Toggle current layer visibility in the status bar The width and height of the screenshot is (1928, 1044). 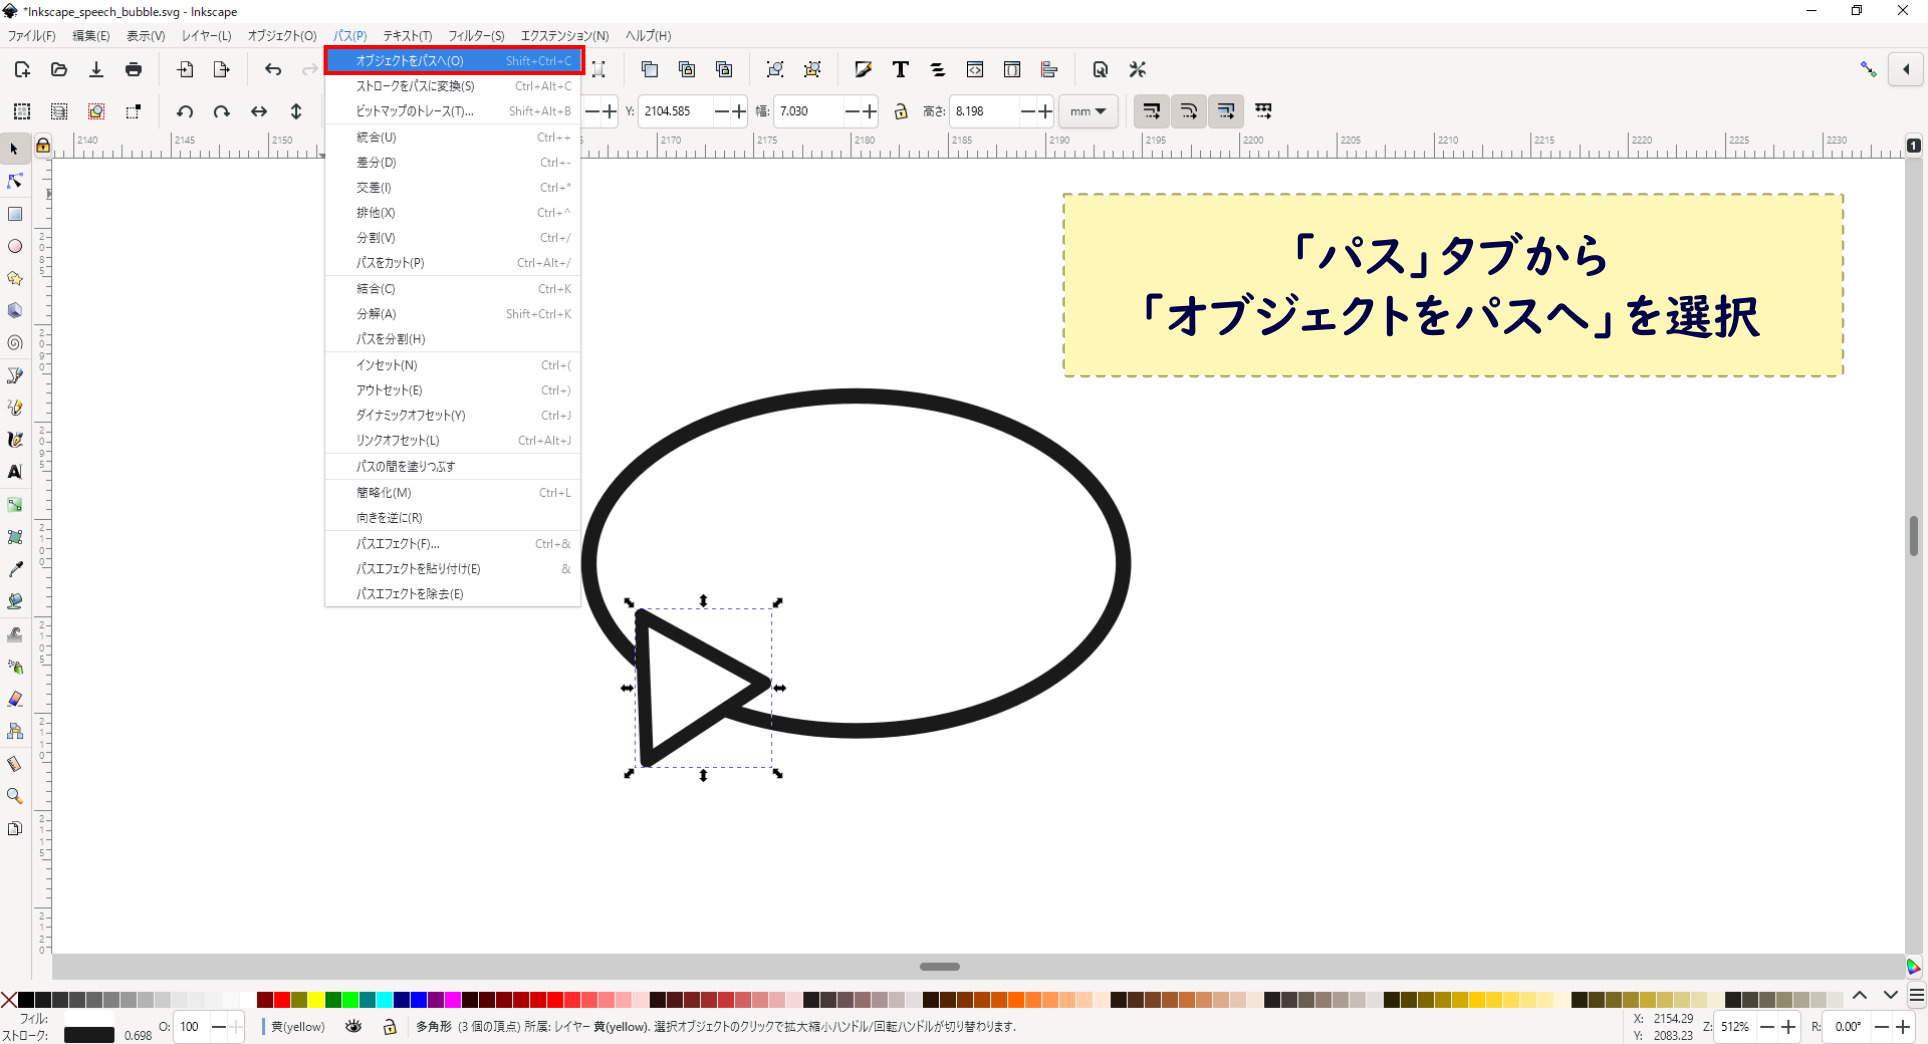point(353,1027)
